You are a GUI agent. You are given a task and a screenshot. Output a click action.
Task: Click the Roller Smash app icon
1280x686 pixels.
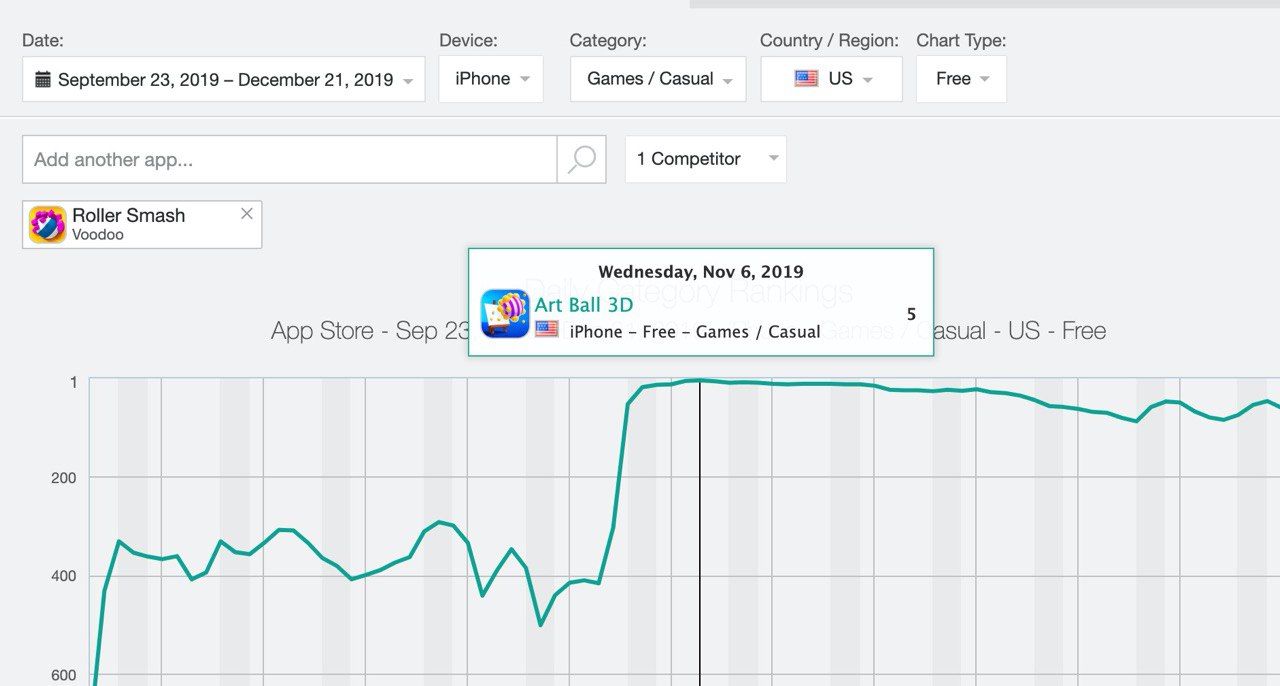pyautogui.click(x=47, y=225)
